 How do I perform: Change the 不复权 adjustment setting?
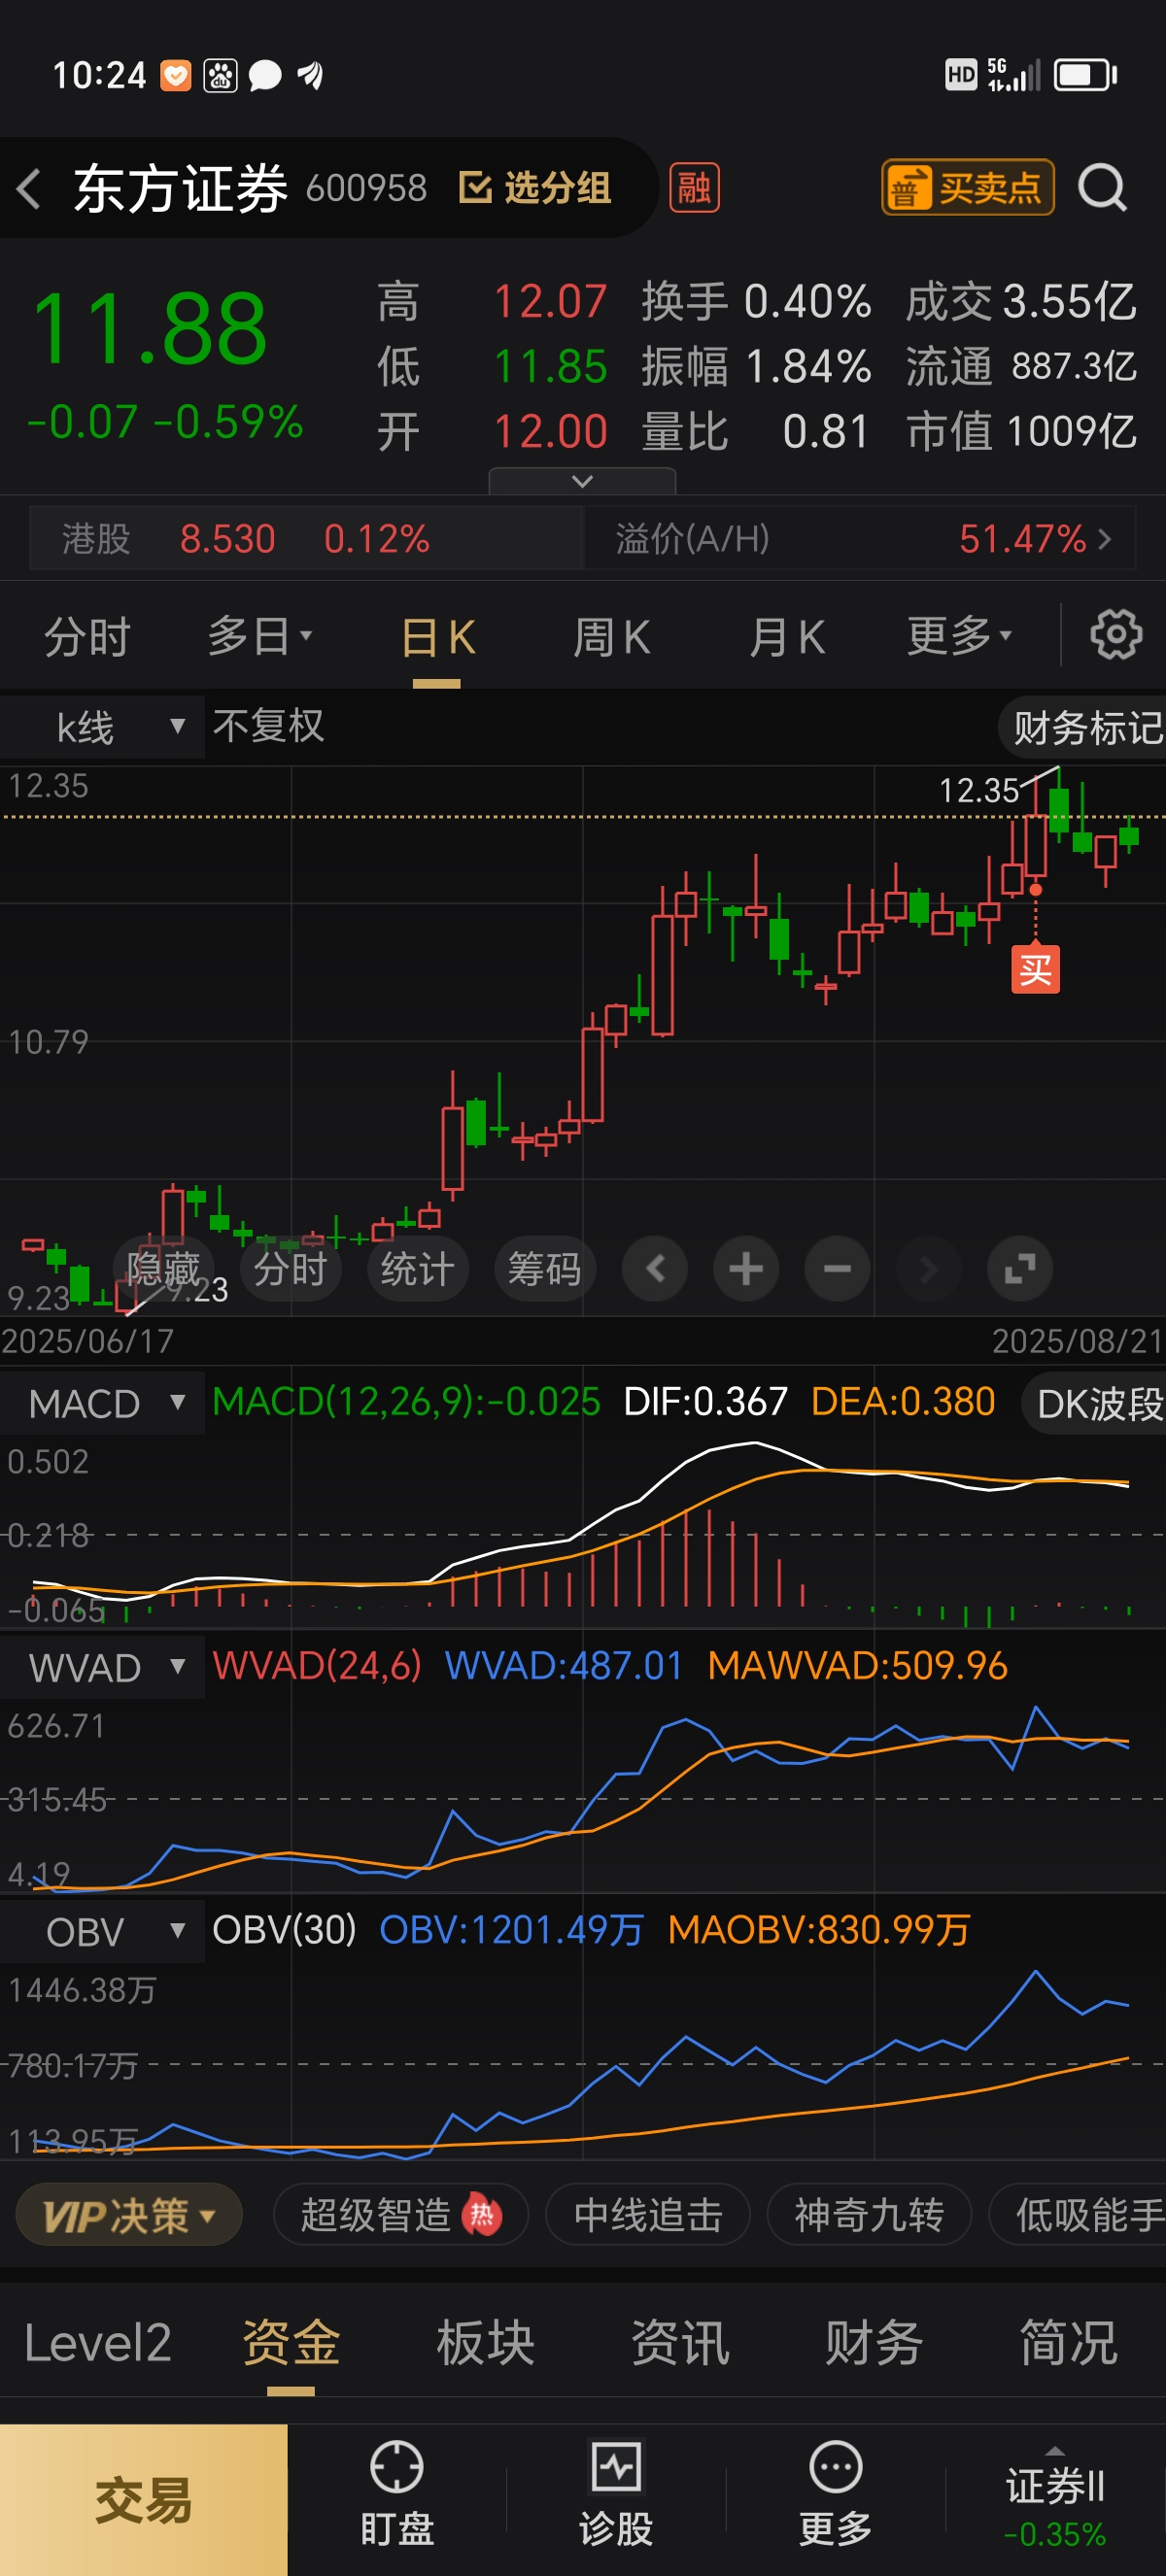[x=268, y=727]
